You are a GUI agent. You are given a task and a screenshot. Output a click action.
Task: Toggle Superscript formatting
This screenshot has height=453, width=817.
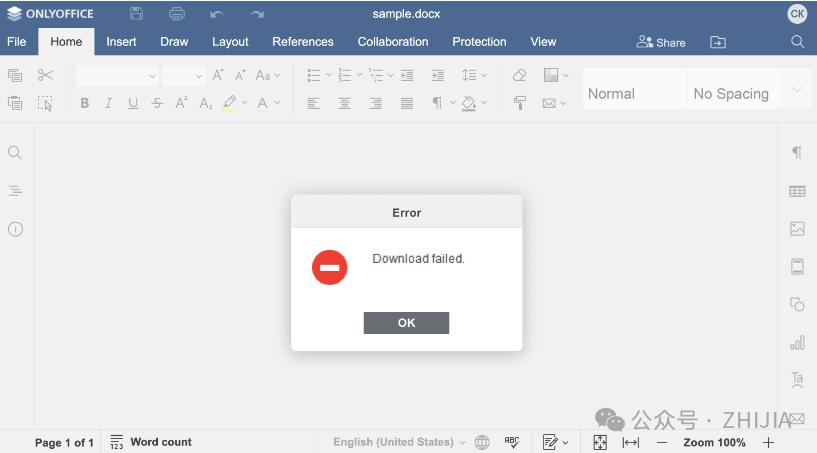click(x=181, y=103)
